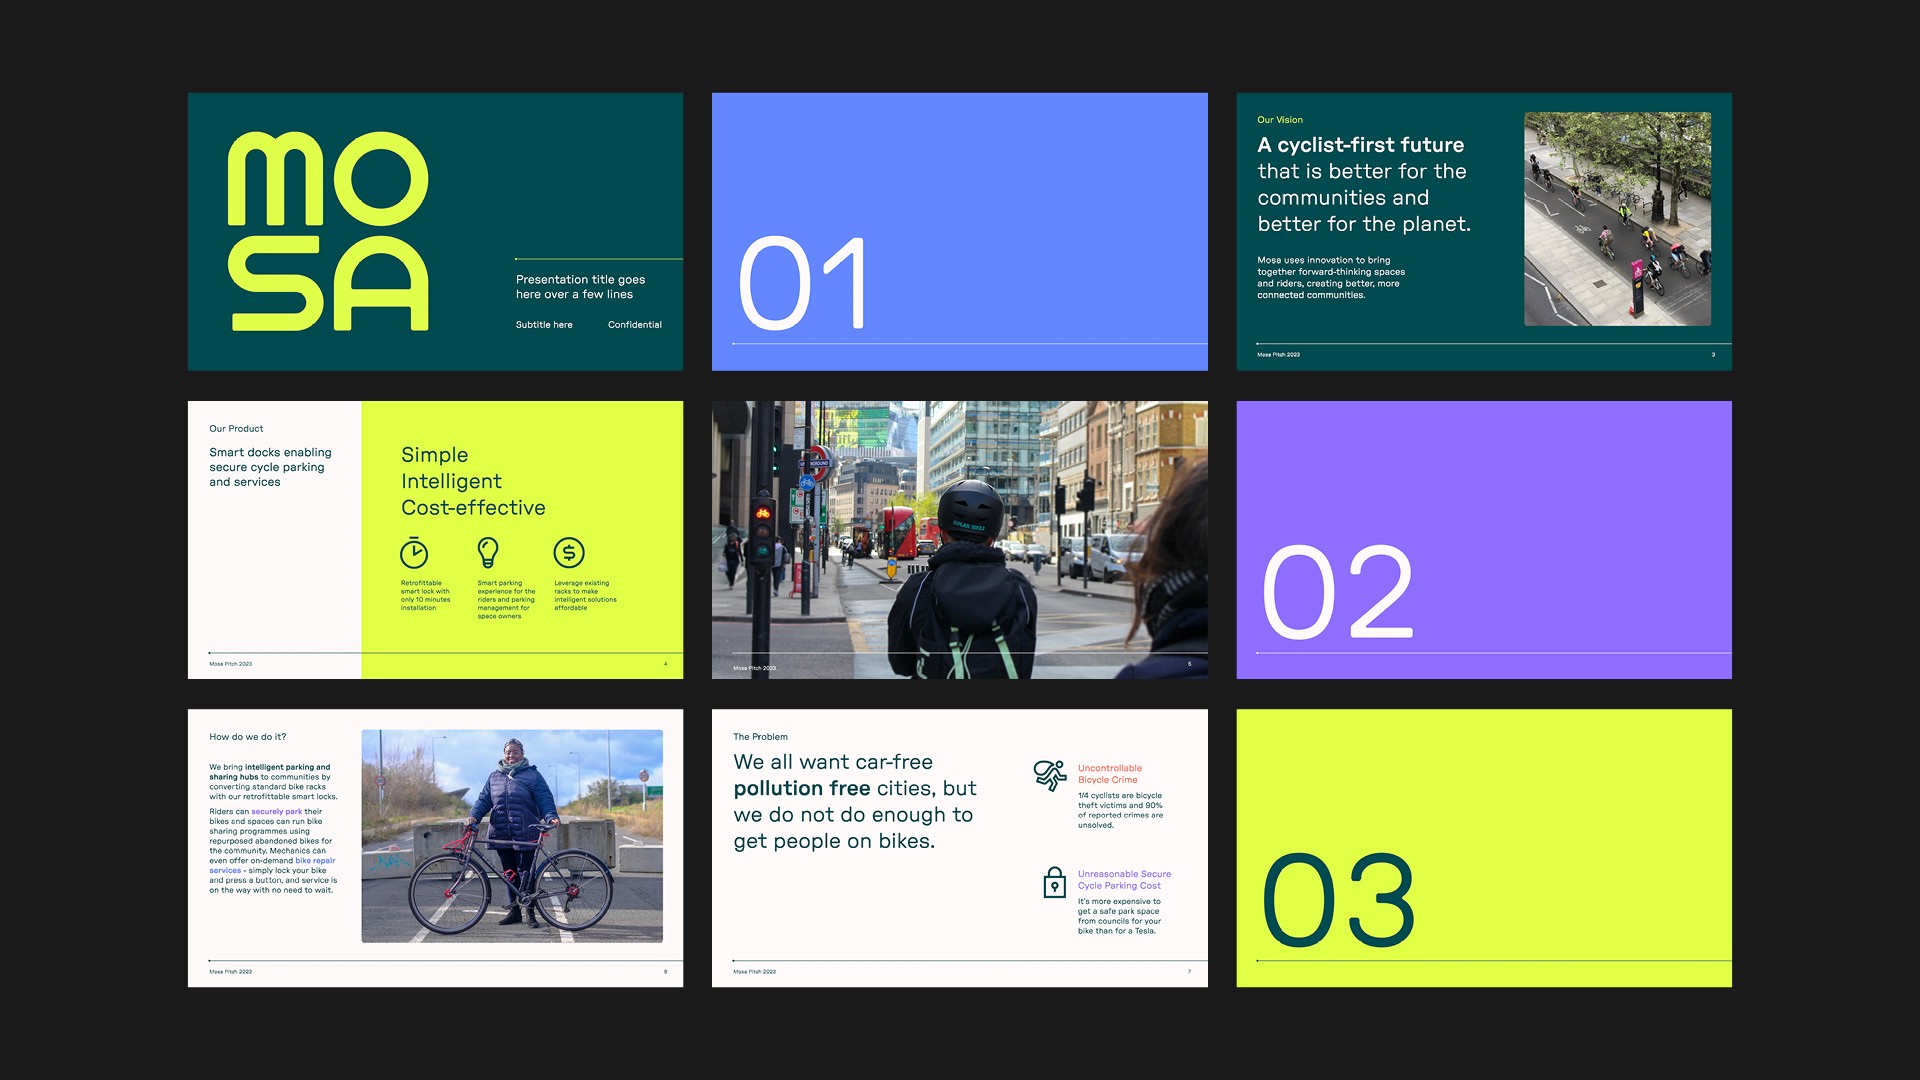Click the aerial cyclists photo on the Vision slide

1617,219
